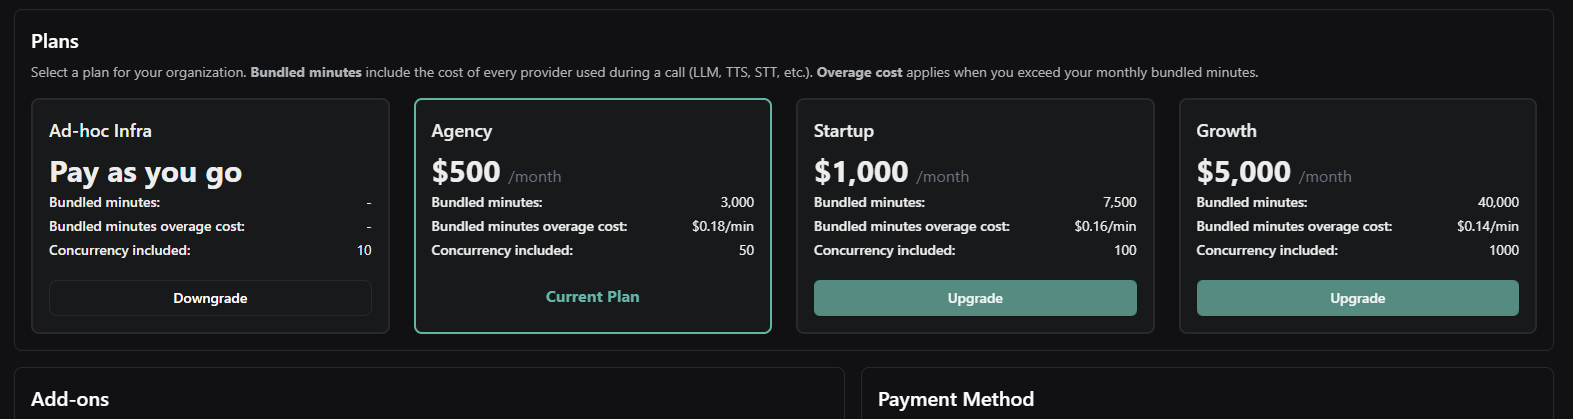Image resolution: width=1573 pixels, height=419 pixels.
Task: Click the Plans section heading
Action: (x=55, y=41)
